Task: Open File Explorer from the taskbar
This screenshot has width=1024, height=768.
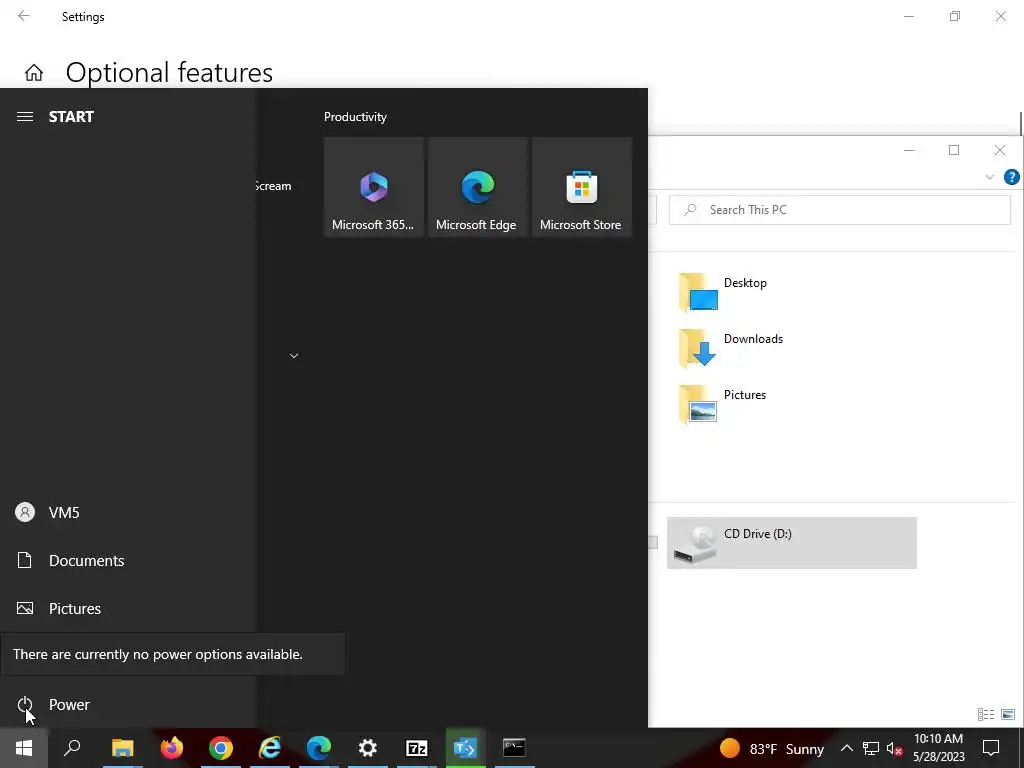Action: [x=122, y=748]
